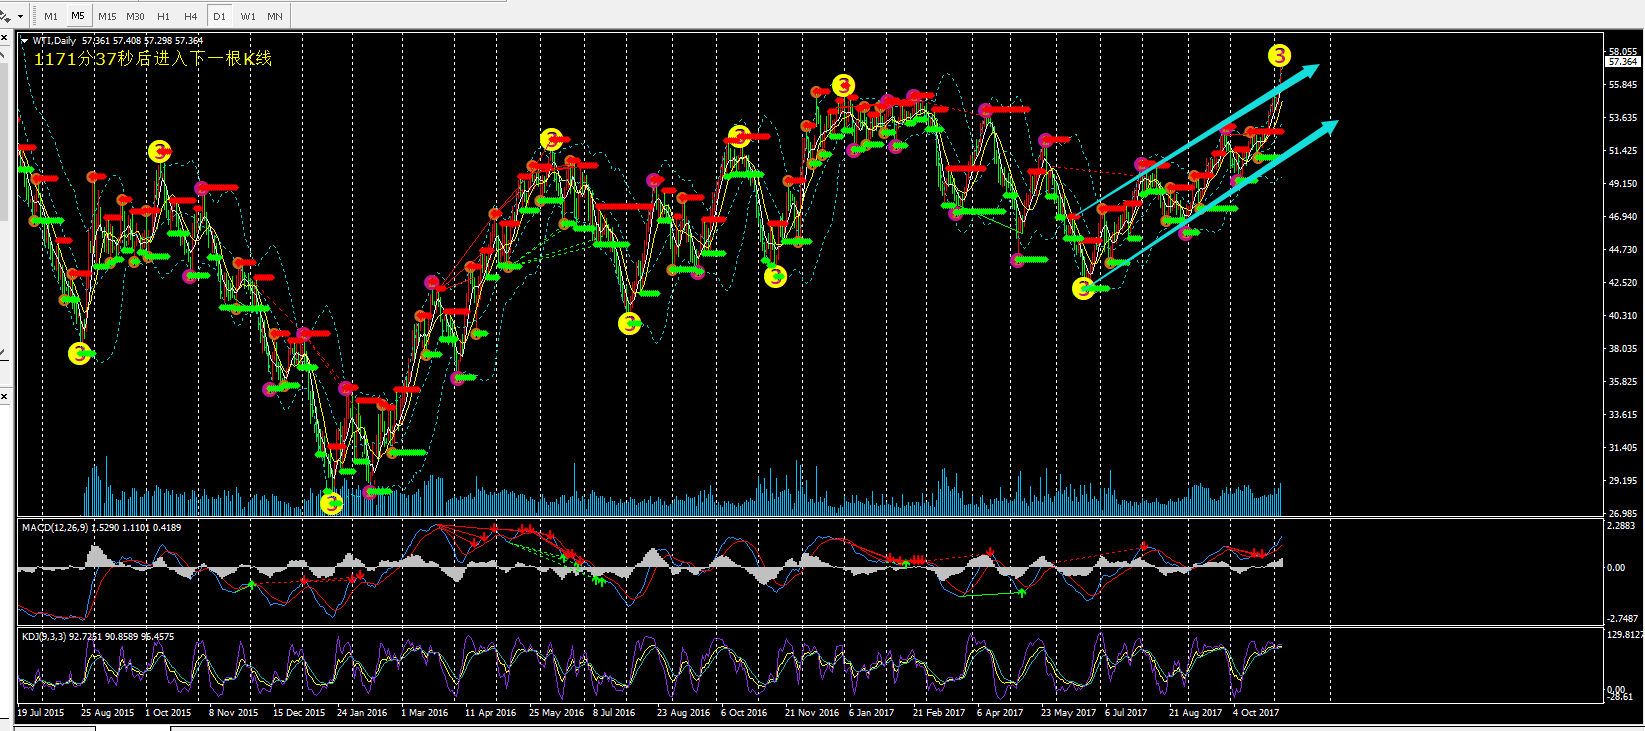Close the left side panel
Viewport: 1645px width, 731px height.
4,38
